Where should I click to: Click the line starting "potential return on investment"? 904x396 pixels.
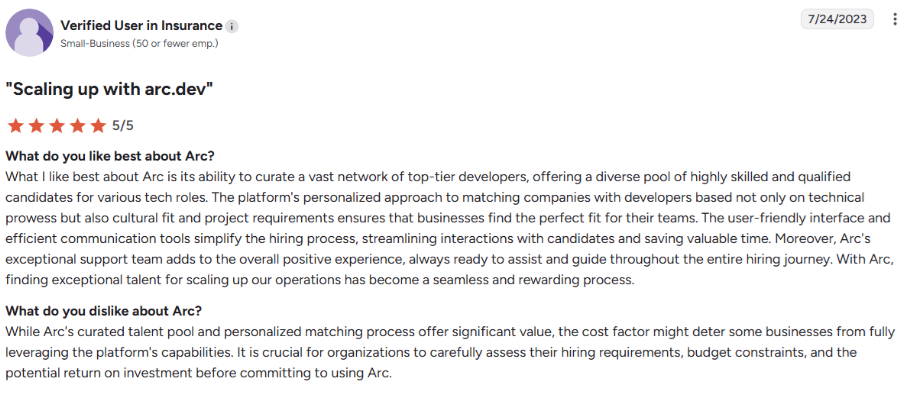pos(199,373)
